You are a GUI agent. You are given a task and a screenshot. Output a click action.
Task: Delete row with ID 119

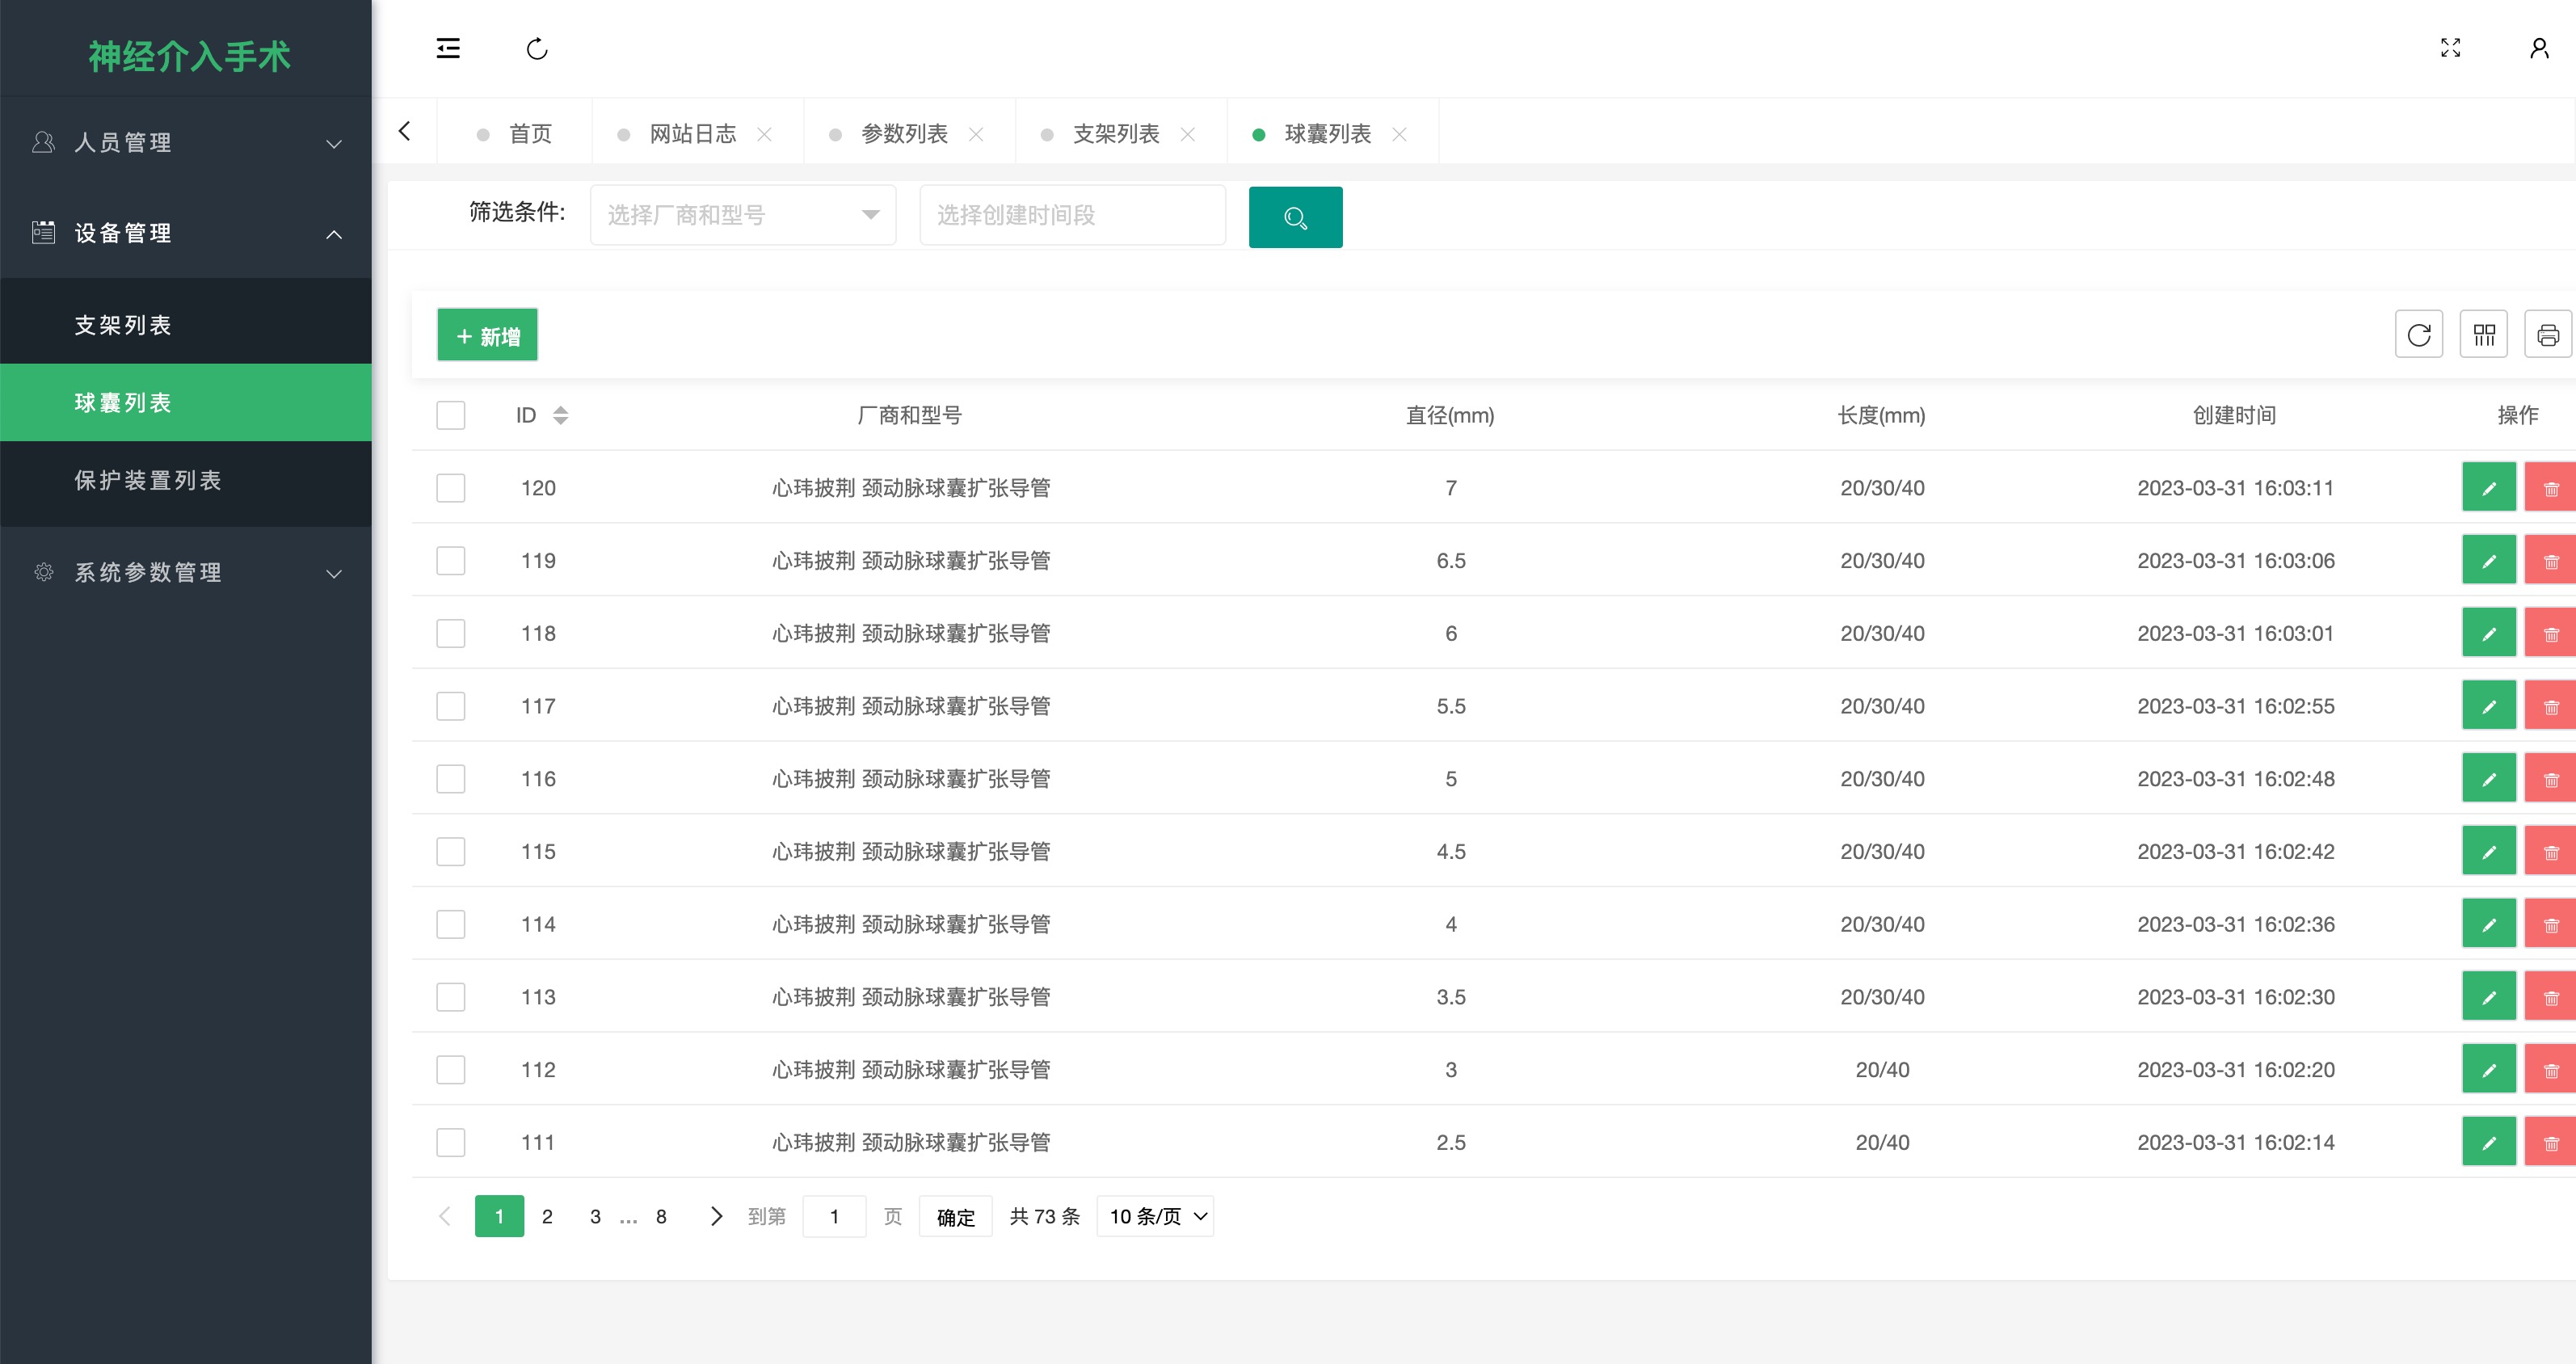(2550, 561)
